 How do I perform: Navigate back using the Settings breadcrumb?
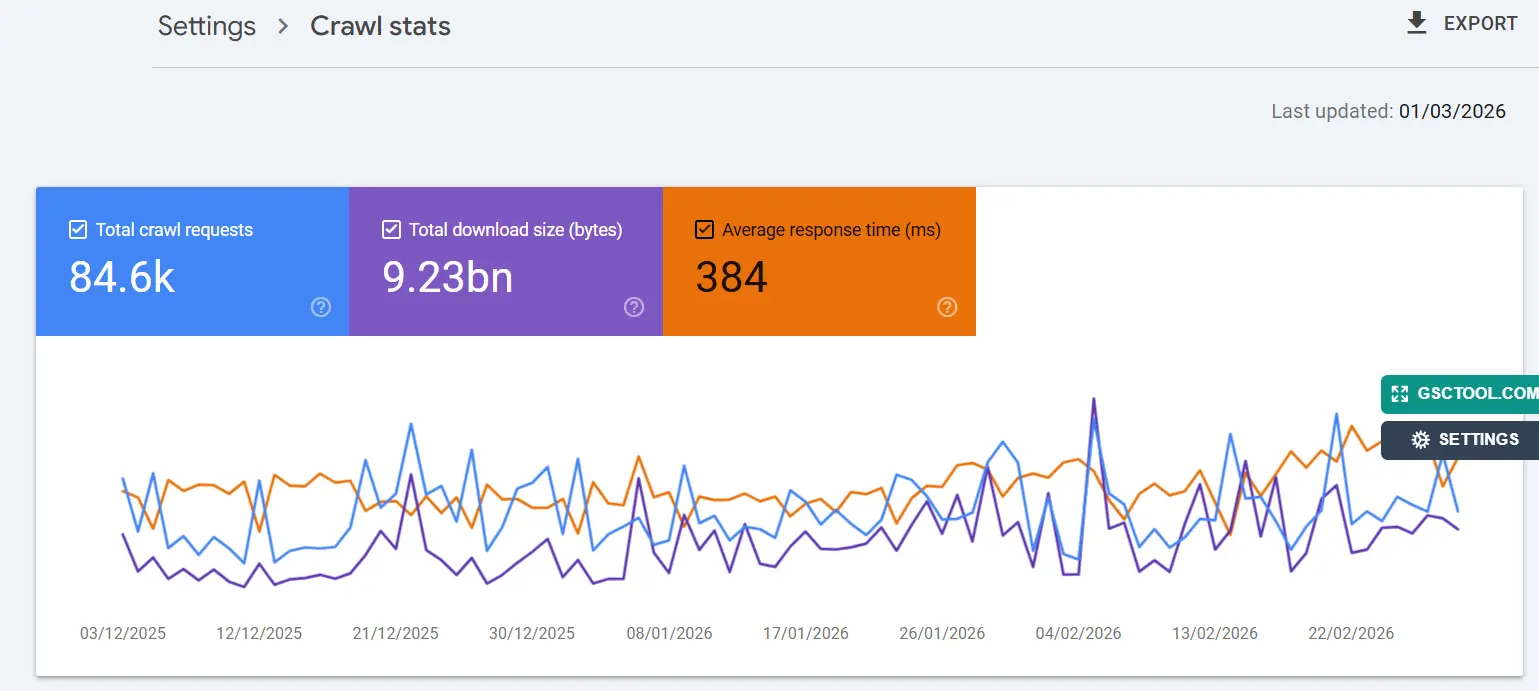(x=206, y=27)
